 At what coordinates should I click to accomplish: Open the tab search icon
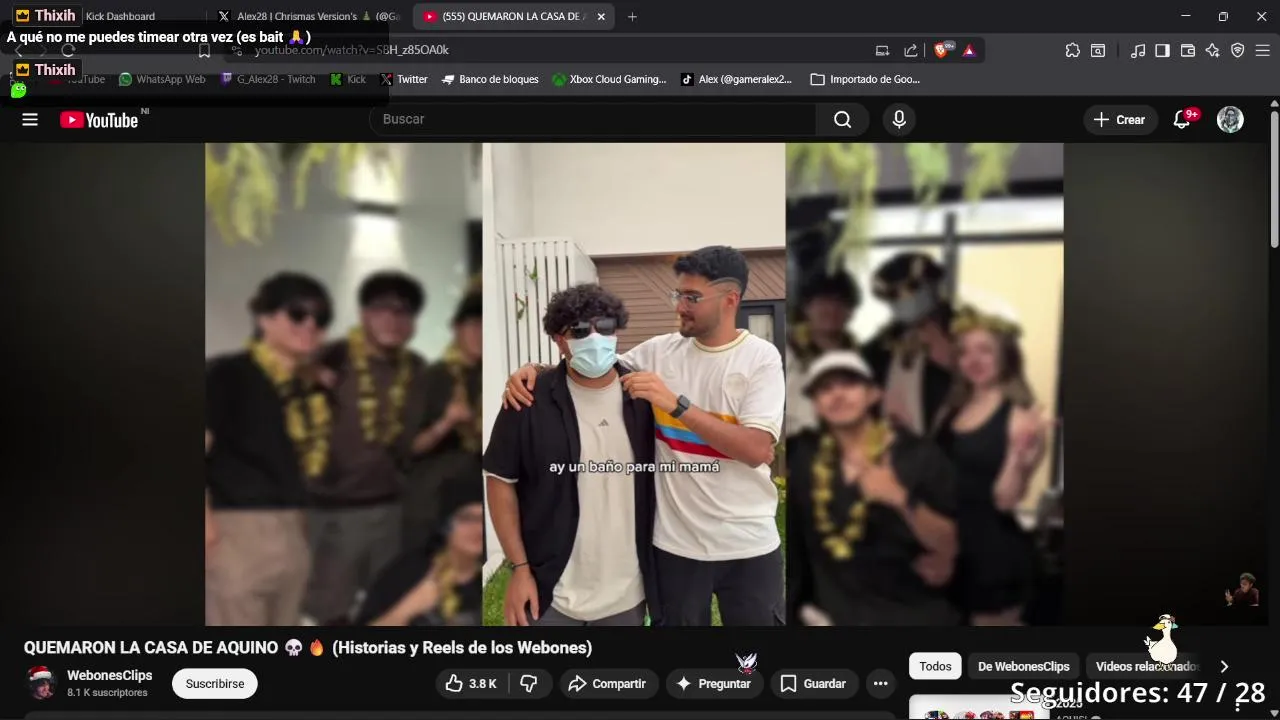click(1098, 50)
